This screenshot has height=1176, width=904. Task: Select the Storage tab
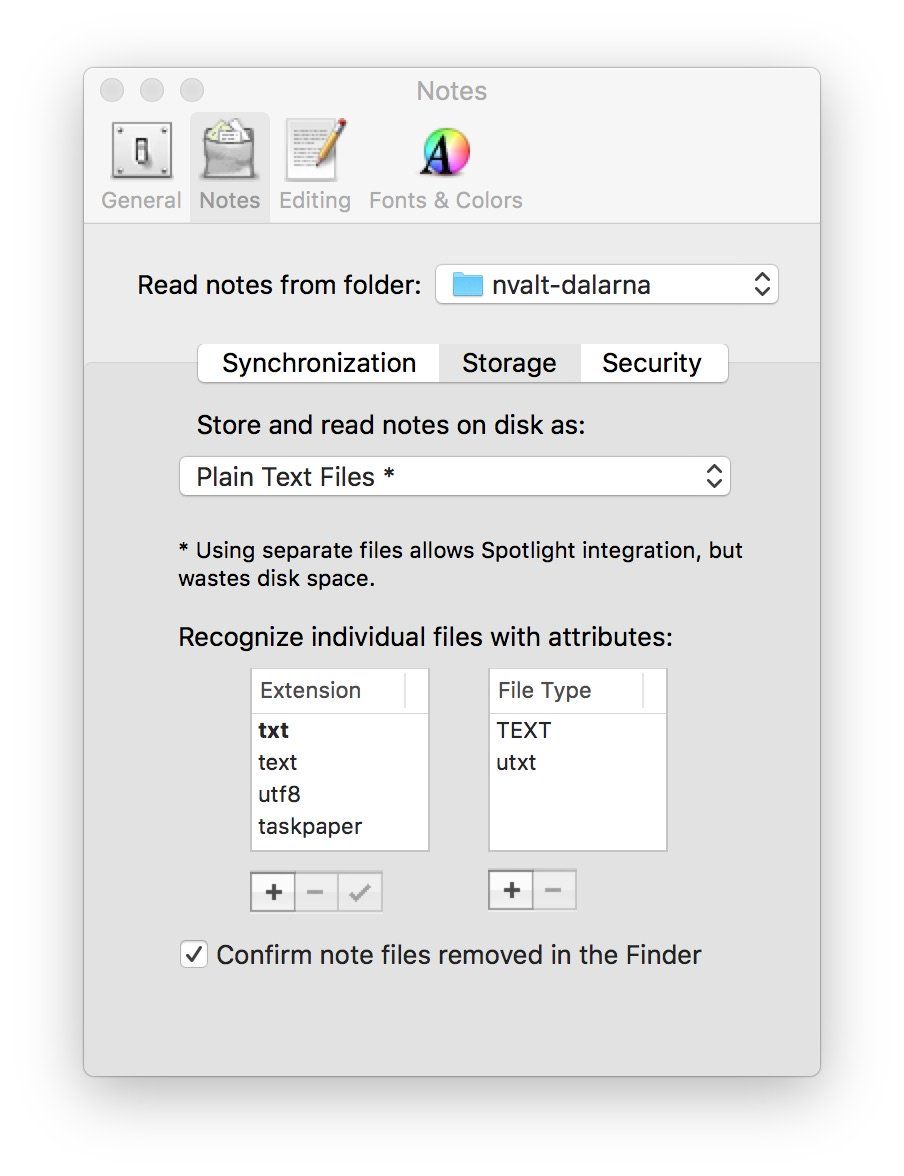[509, 363]
